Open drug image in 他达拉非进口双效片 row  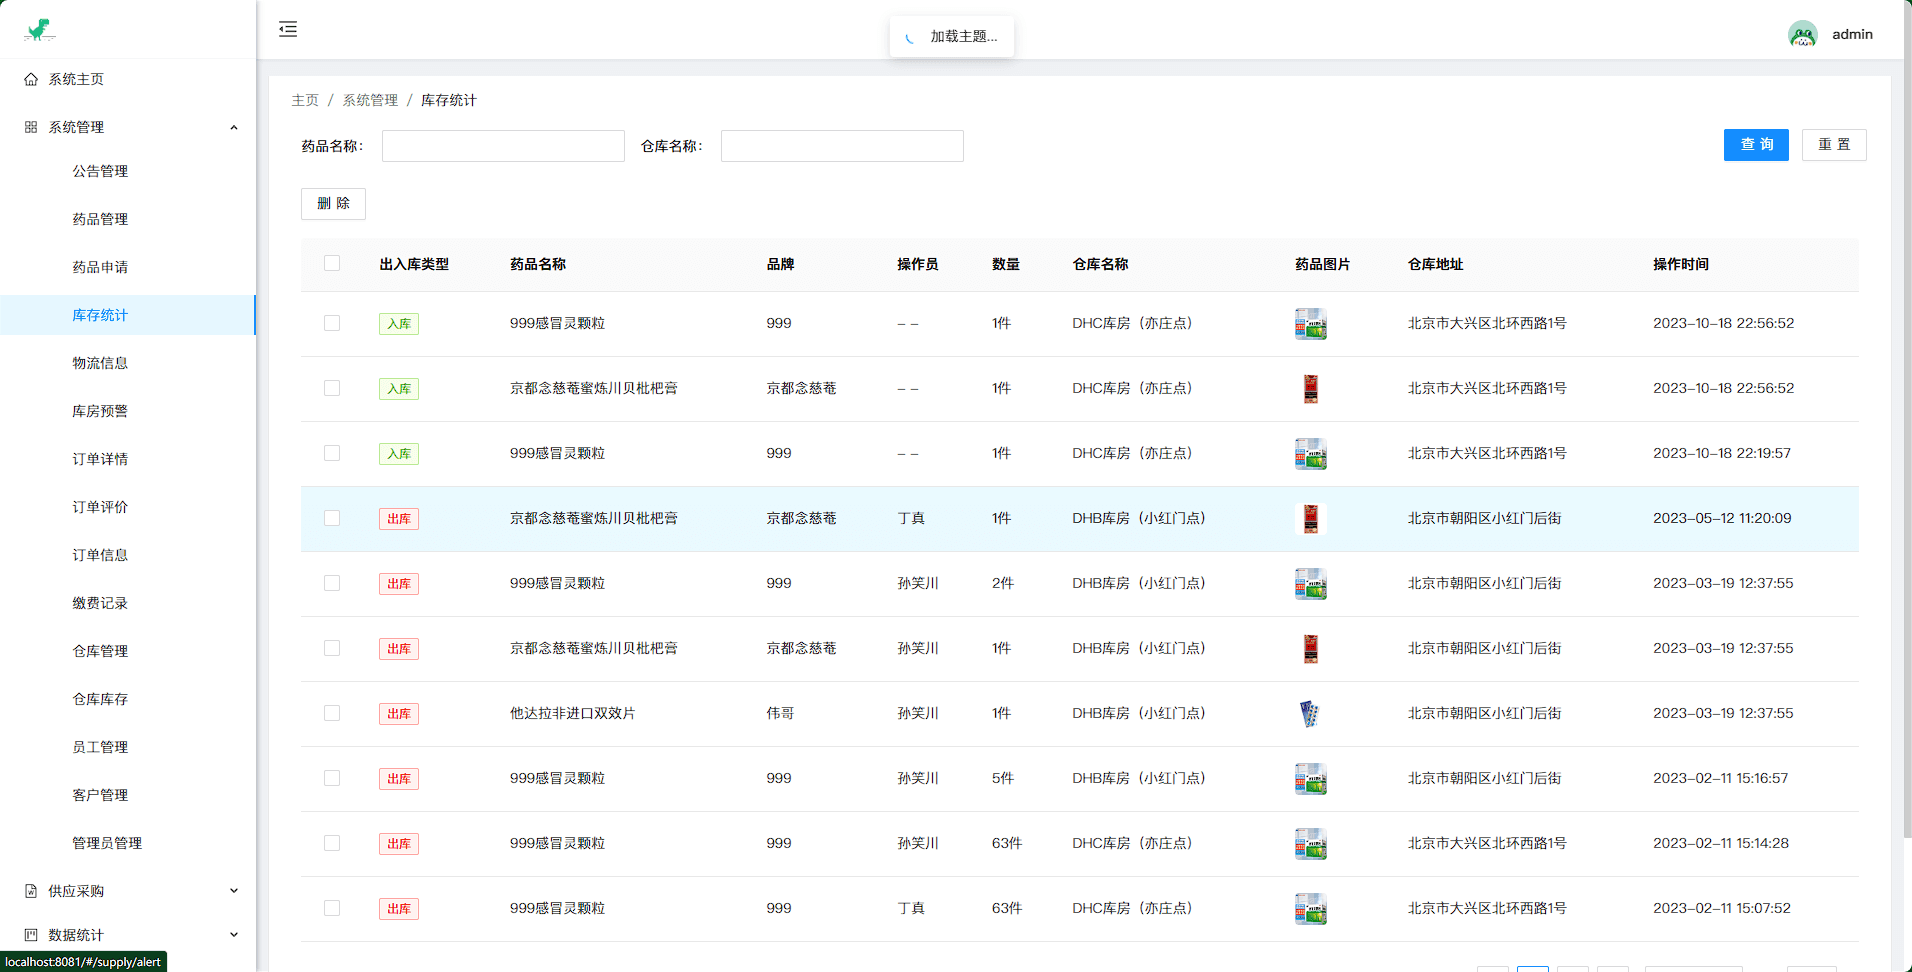click(x=1311, y=714)
